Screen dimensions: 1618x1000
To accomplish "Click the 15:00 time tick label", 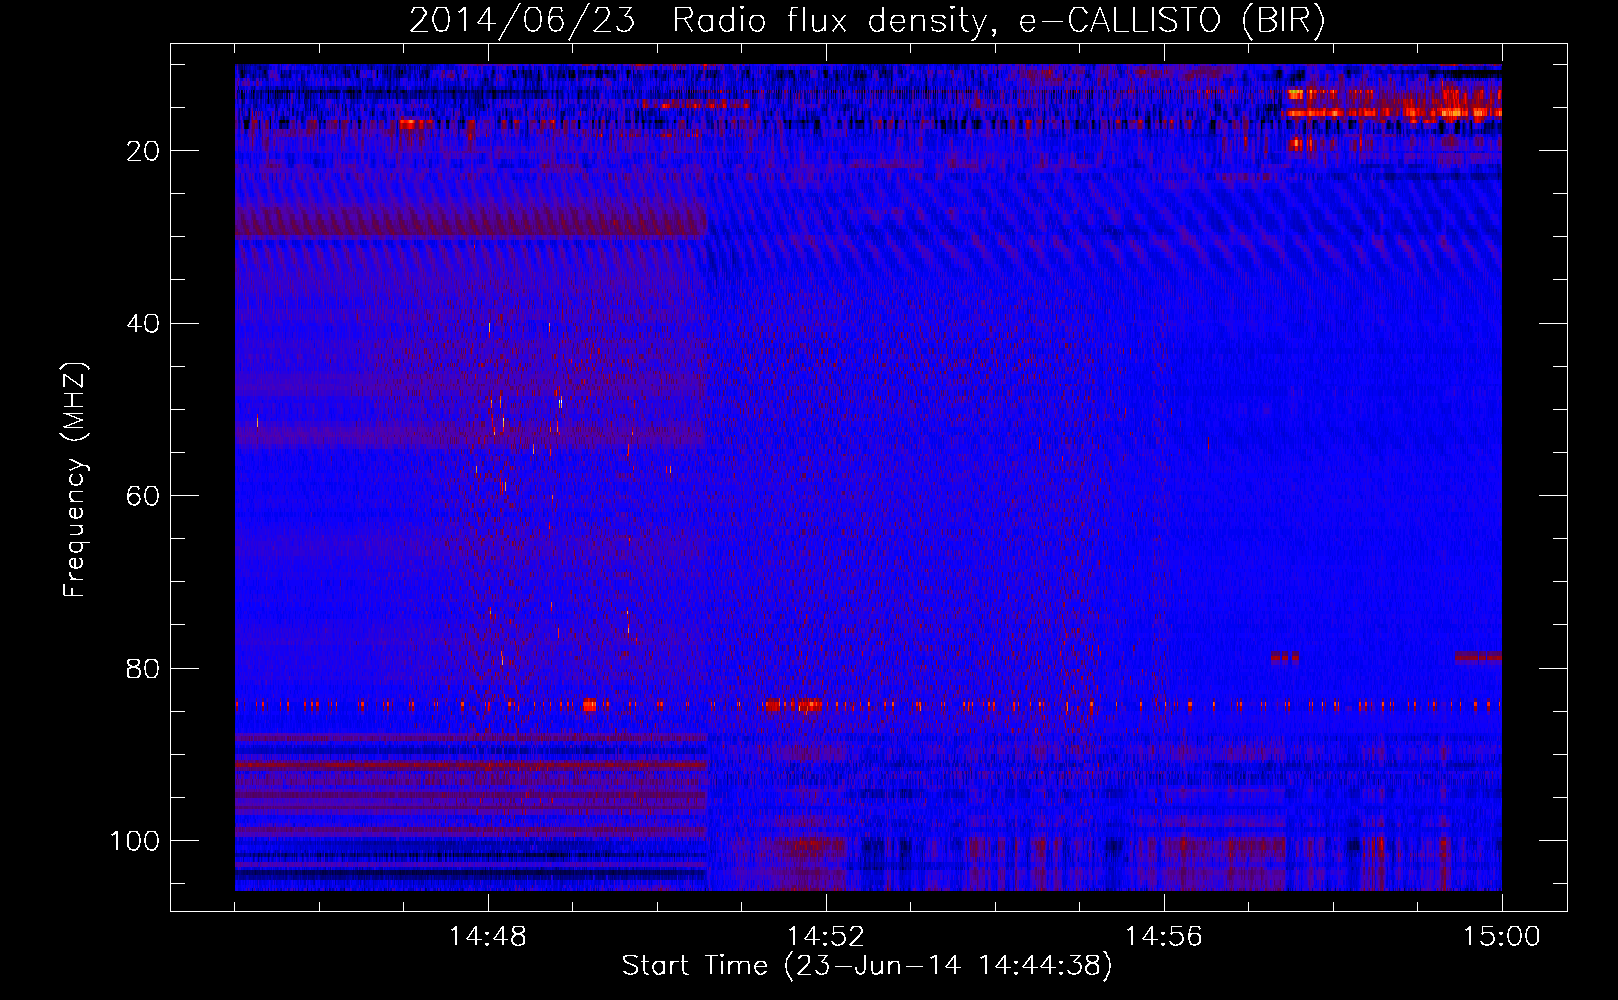I will [1502, 937].
